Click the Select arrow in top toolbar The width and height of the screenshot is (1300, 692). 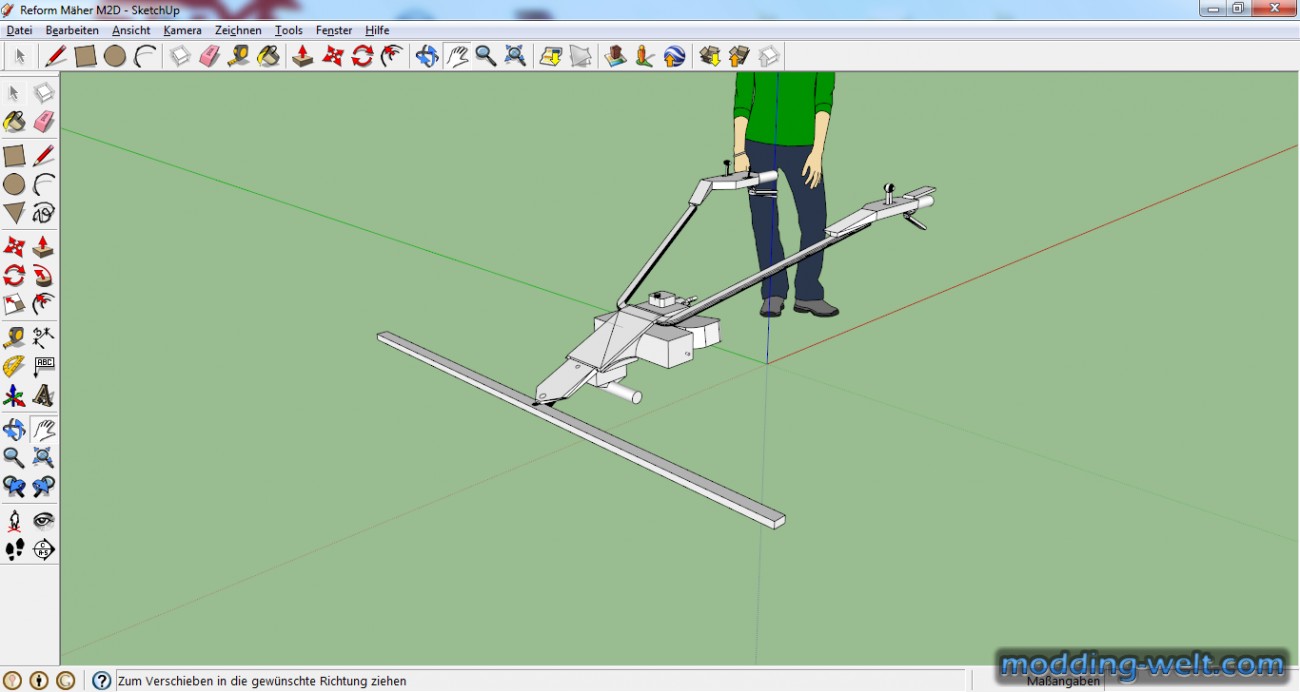pyautogui.click(x=20, y=56)
